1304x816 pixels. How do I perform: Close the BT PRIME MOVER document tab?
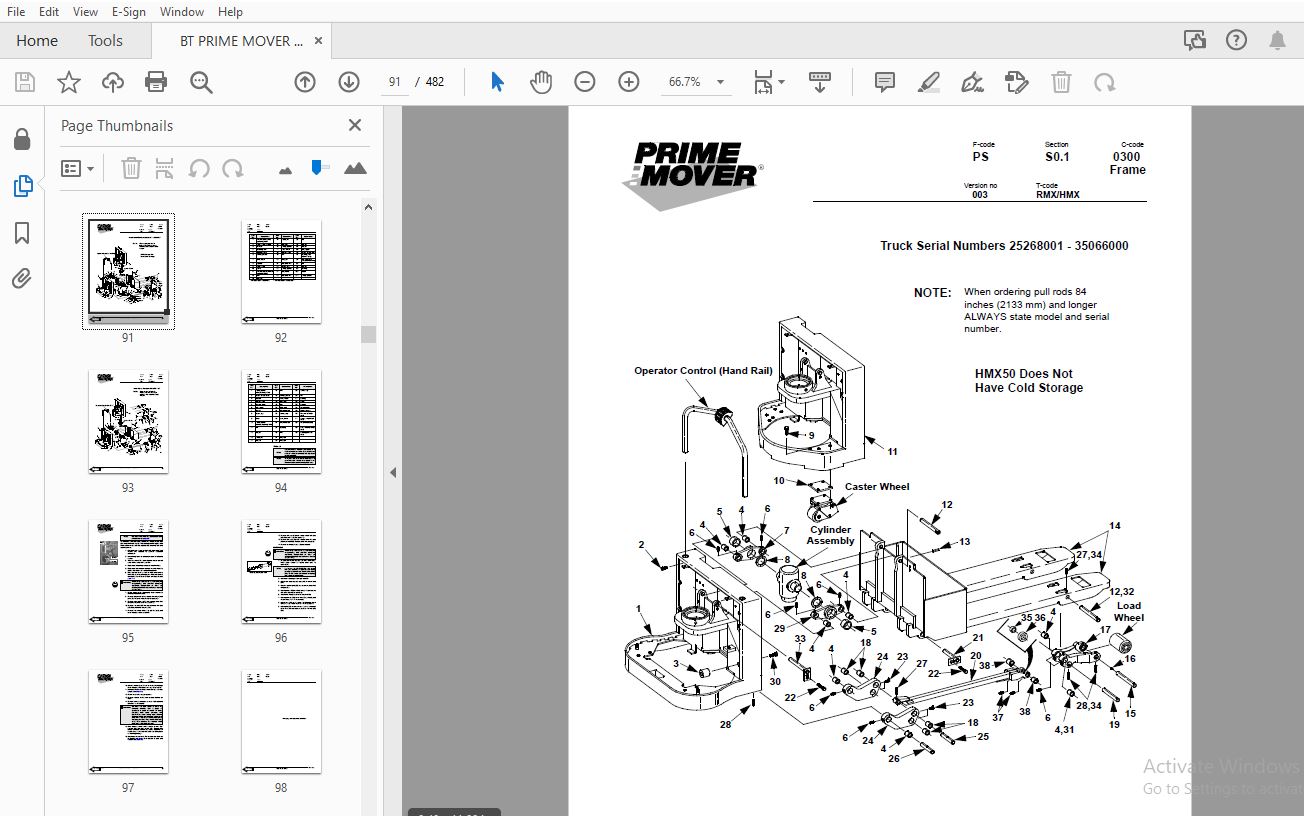click(318, 41)
